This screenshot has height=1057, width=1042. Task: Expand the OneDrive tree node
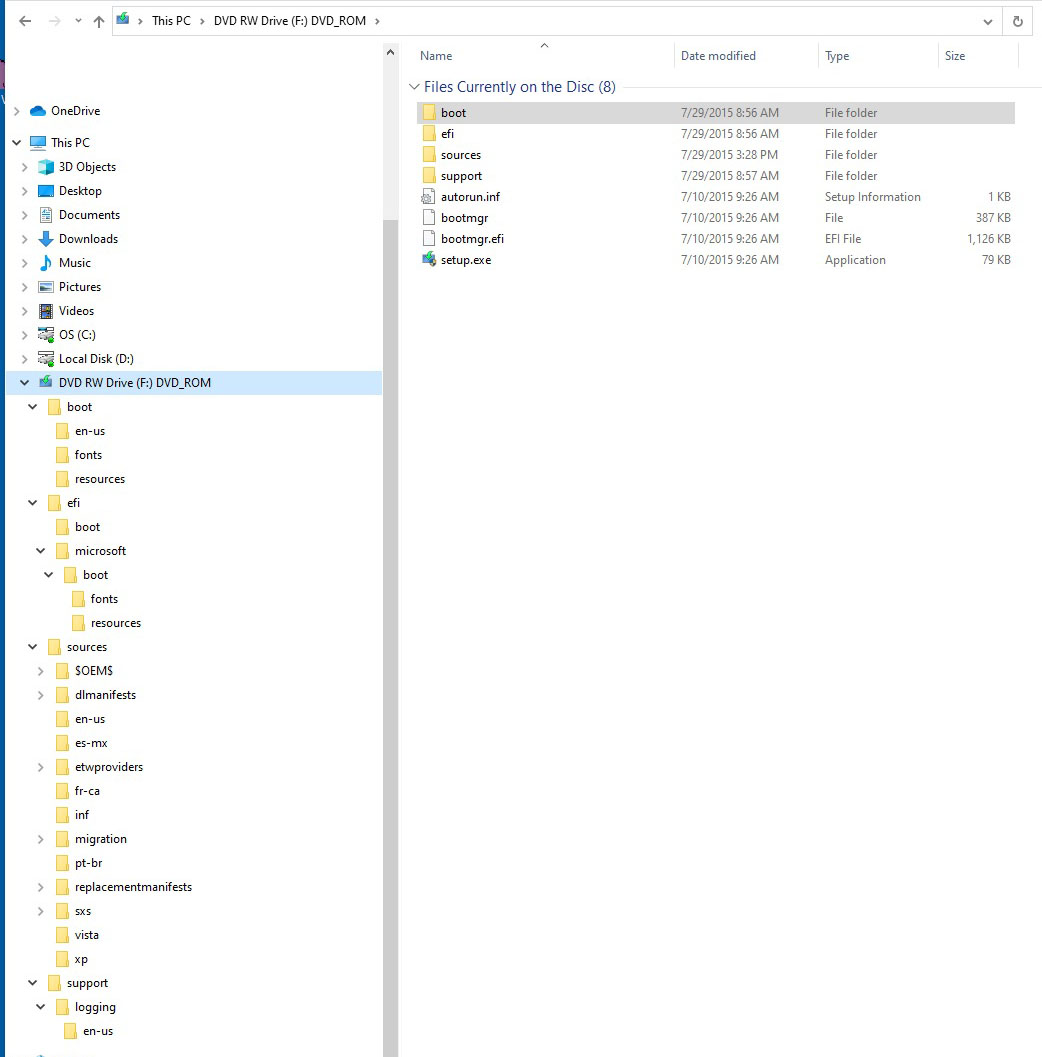point(17,111)
